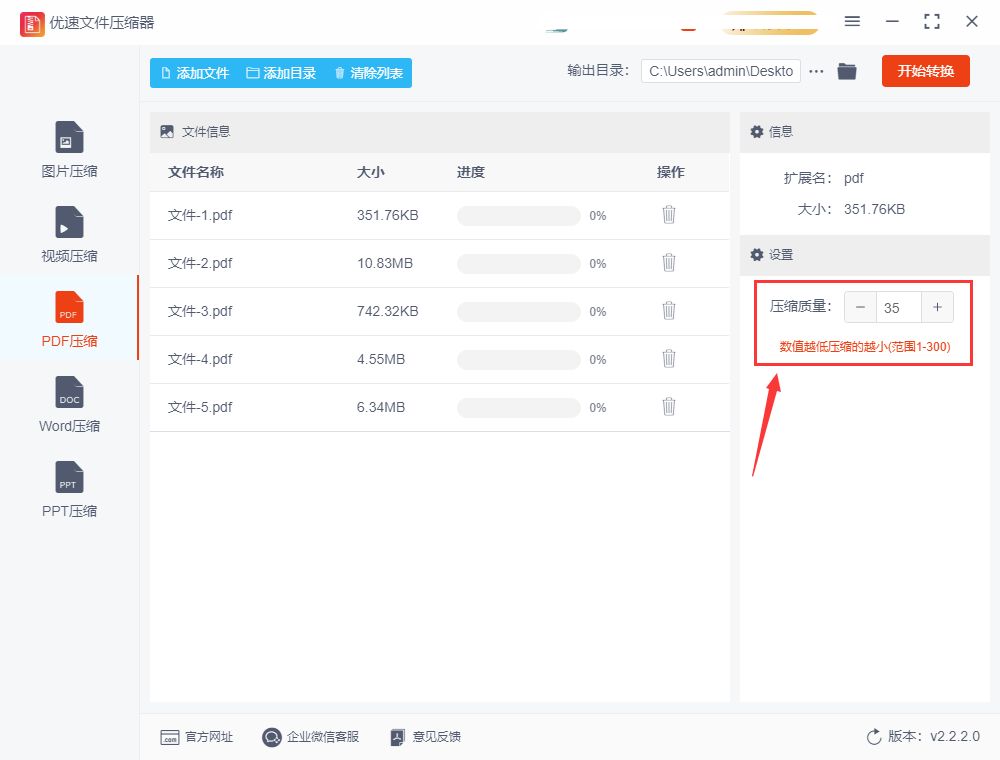
Task: Open the Word压缩 sidebar option
Action: click(x=69, y=404)
